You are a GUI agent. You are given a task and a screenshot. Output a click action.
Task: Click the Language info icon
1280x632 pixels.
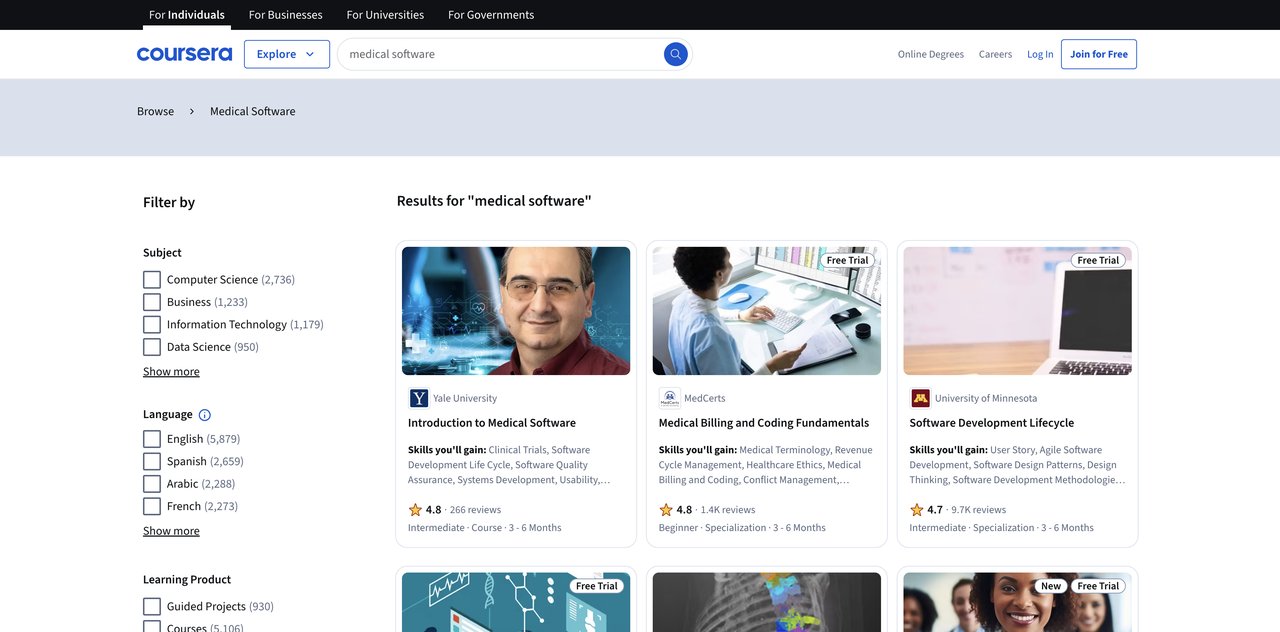205,415
